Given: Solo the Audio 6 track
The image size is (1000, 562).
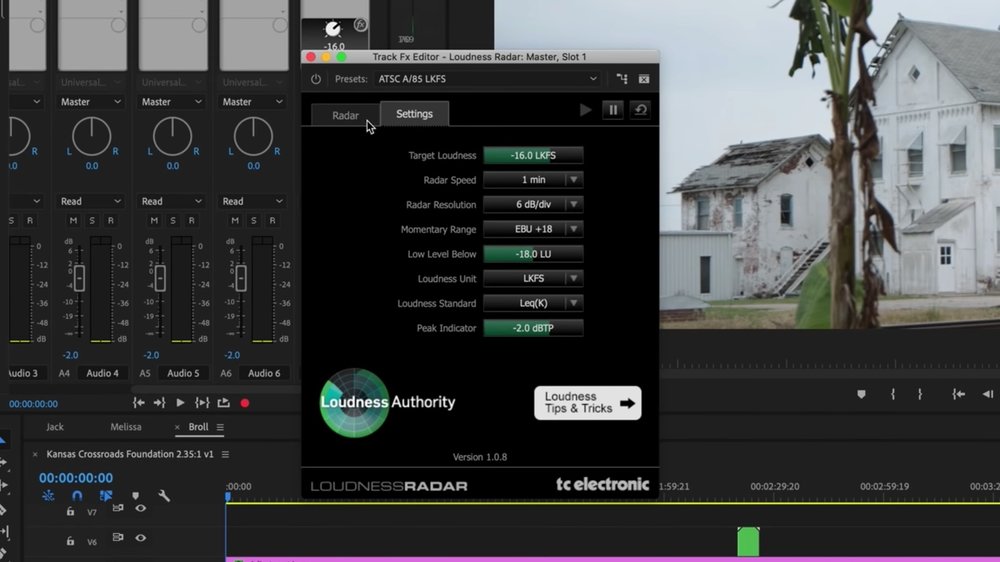Looking at the screenshot, I should (x=254, y=221).
